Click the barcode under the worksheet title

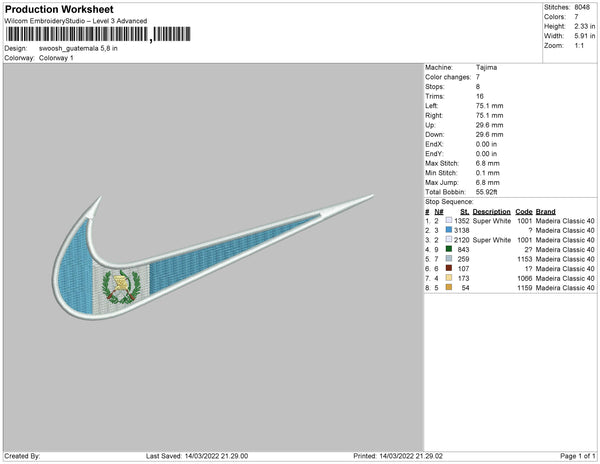tap(98, 34)
